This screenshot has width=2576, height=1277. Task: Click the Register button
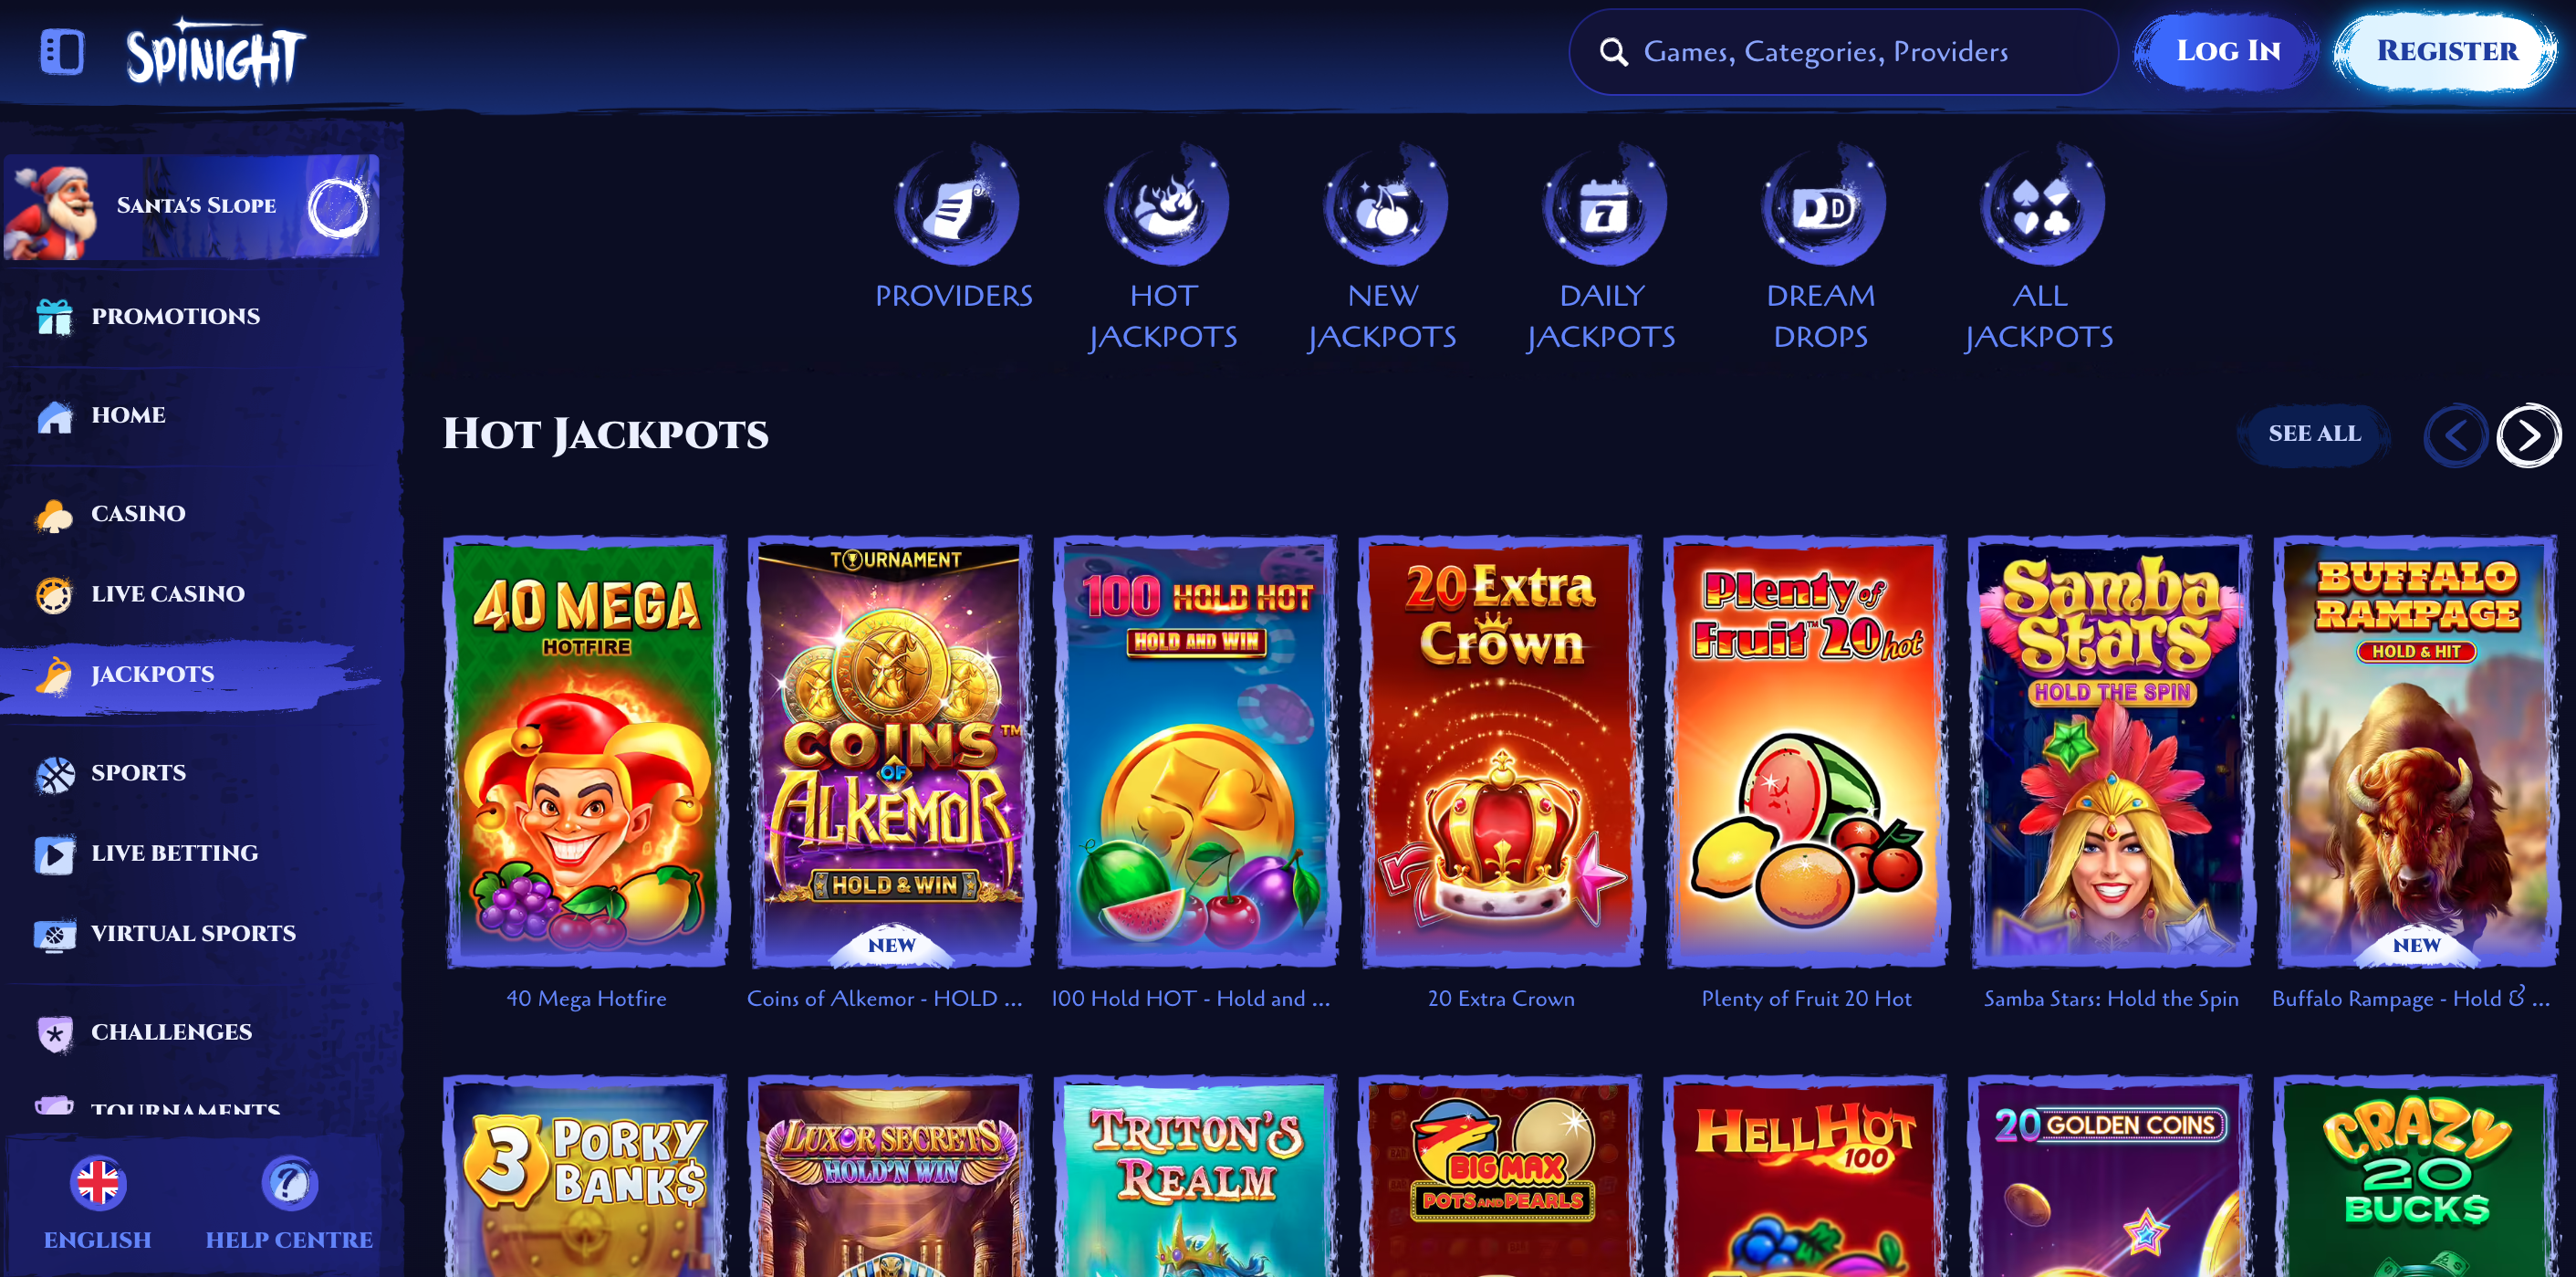pyautogui.click(x=2446, y=51)
